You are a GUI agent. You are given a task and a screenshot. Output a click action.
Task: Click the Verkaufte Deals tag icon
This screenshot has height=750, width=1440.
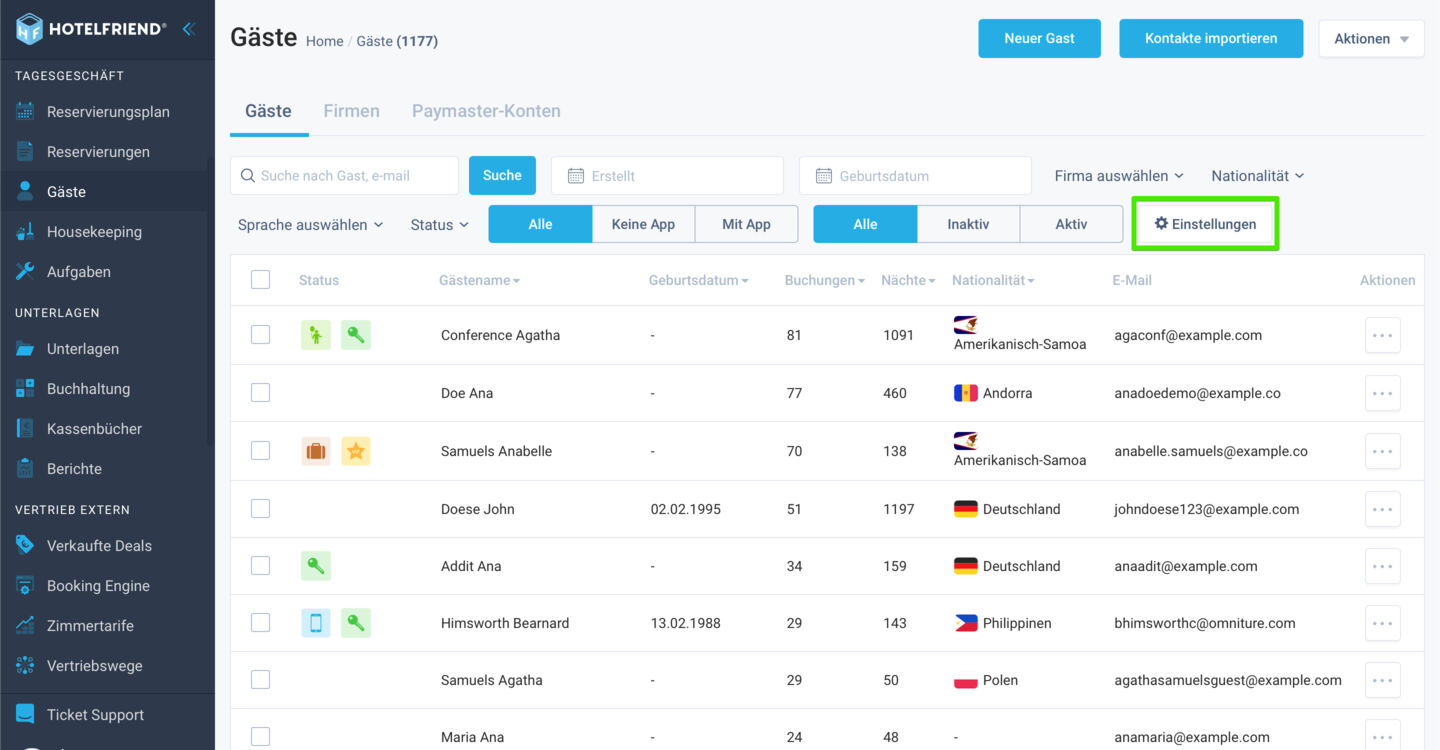[25, 546]
